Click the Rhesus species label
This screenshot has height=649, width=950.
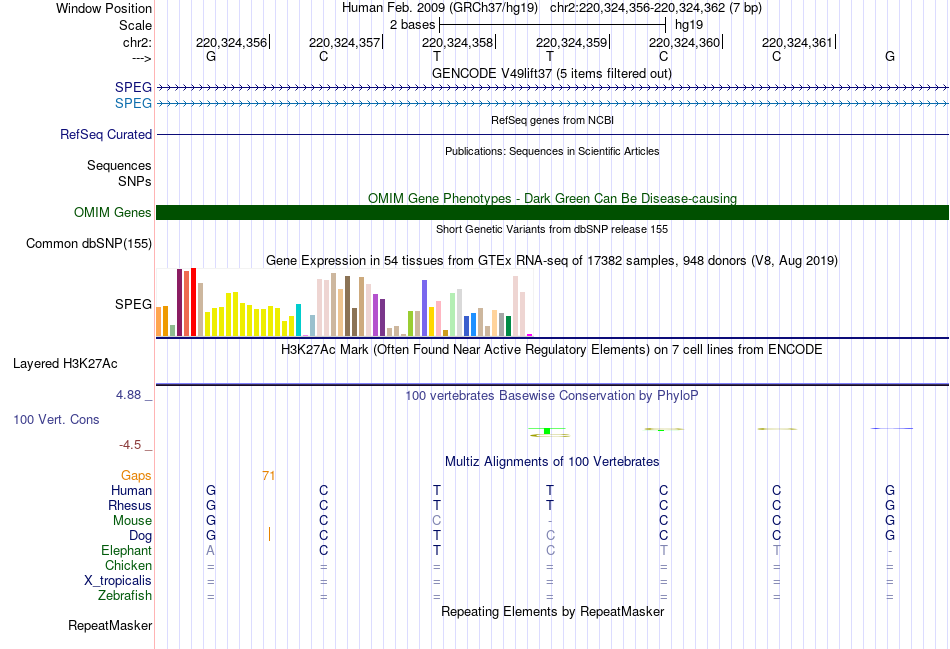pyautogui.click(x=130, y=505)
